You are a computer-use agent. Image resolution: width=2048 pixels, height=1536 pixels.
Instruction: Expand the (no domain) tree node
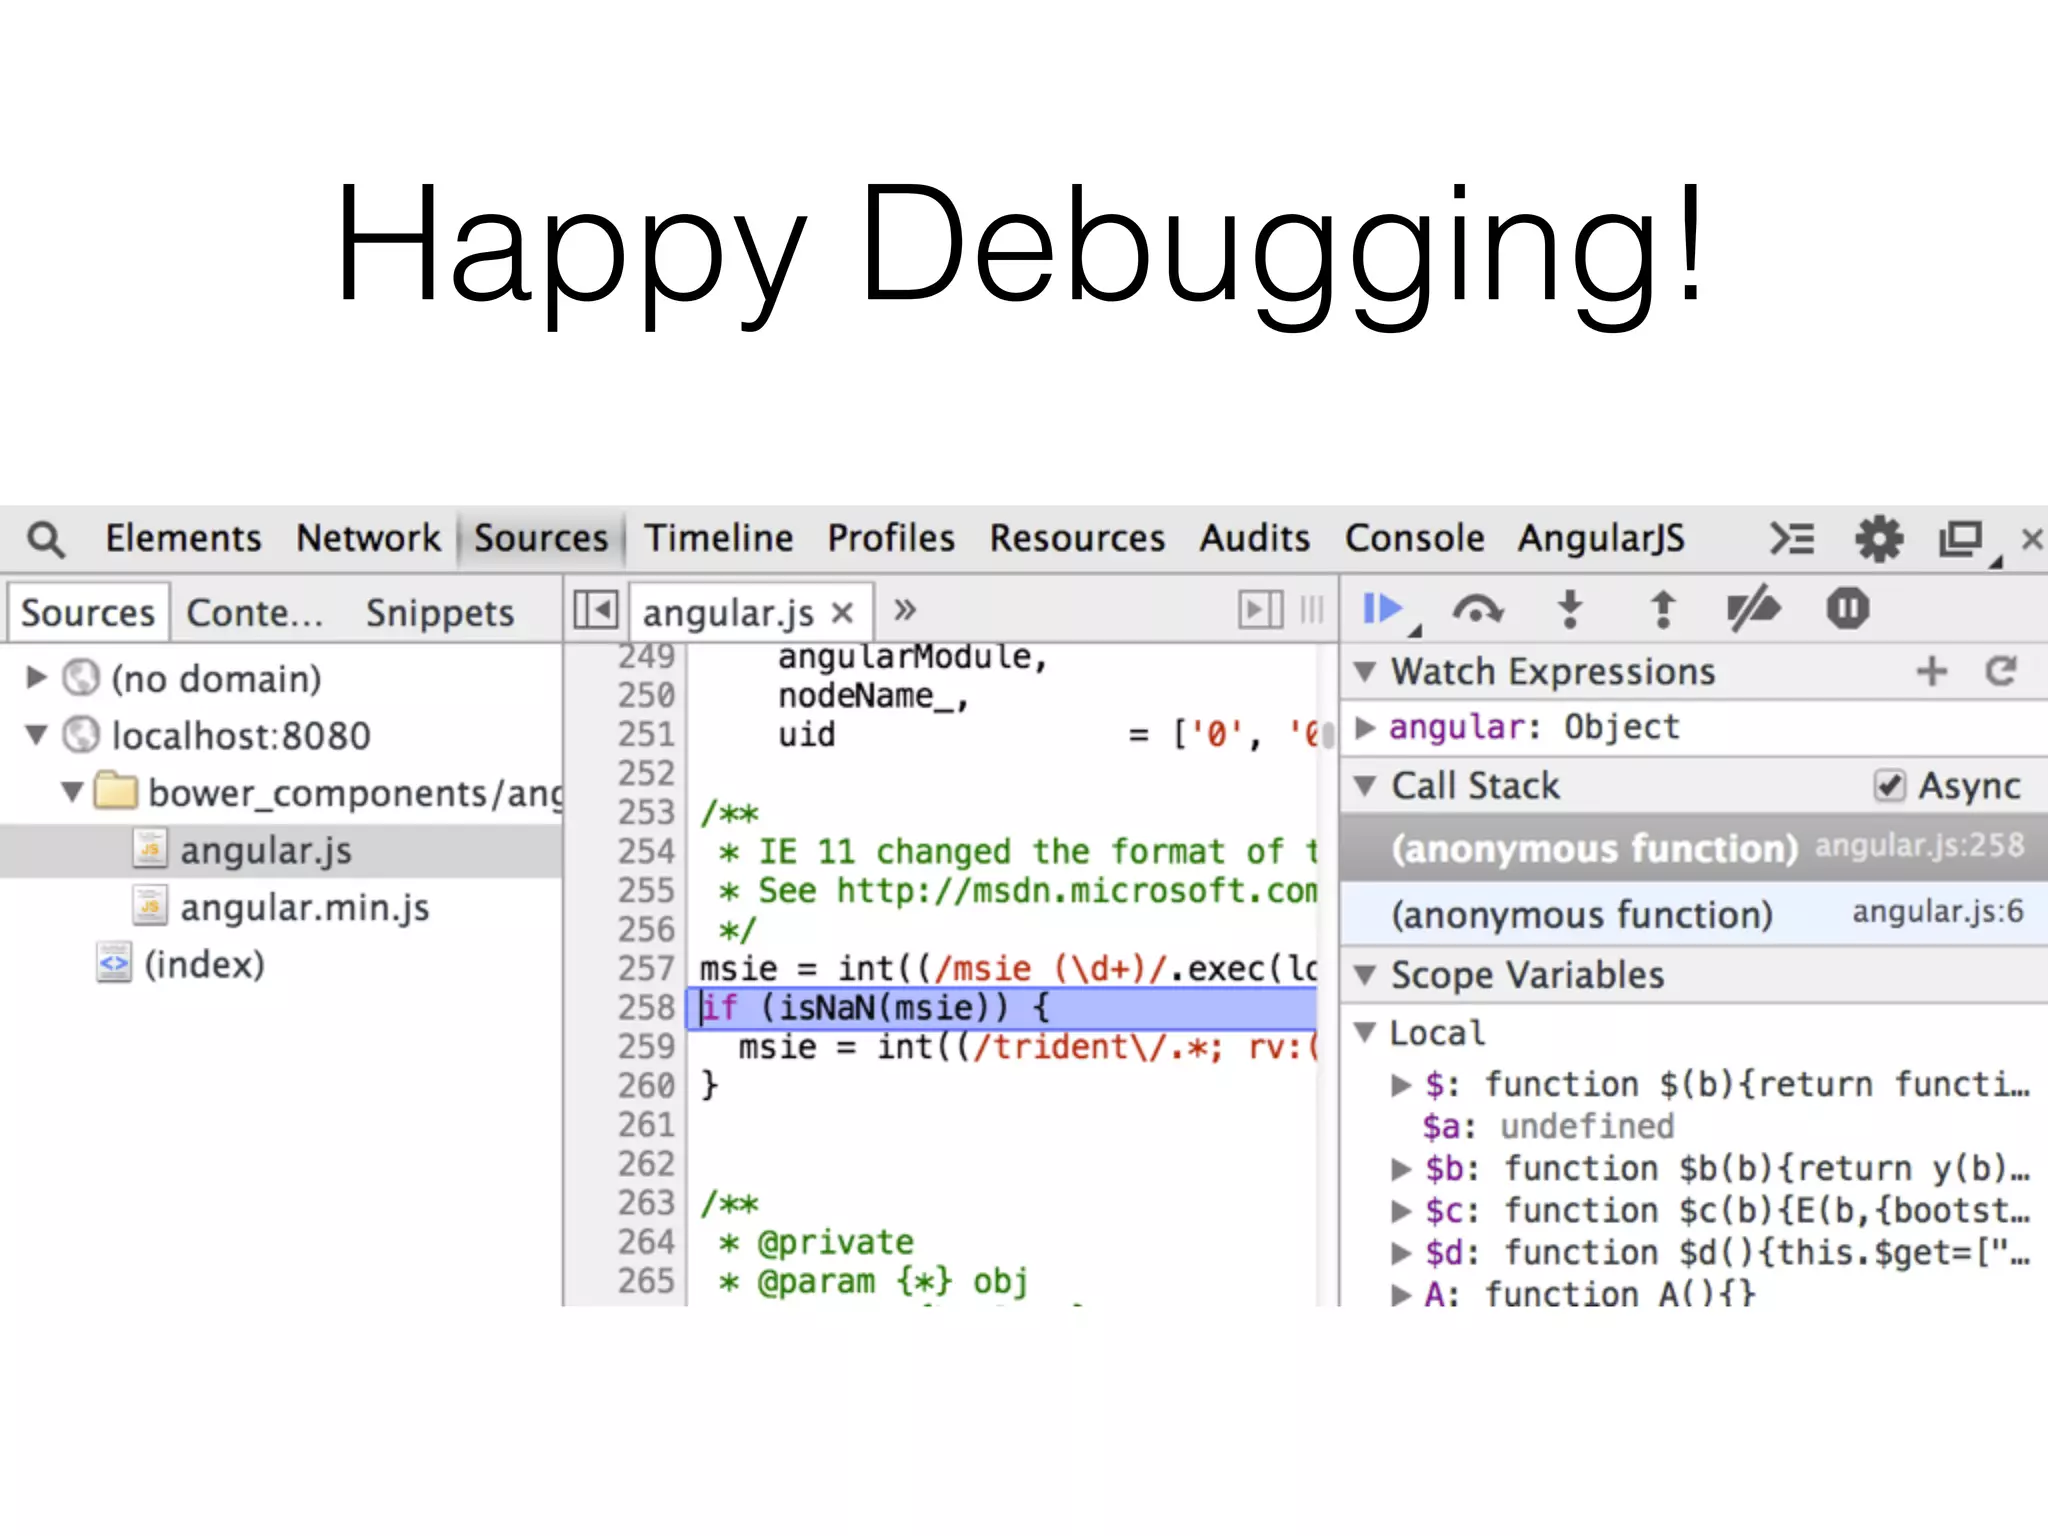[x=36, y=678]
